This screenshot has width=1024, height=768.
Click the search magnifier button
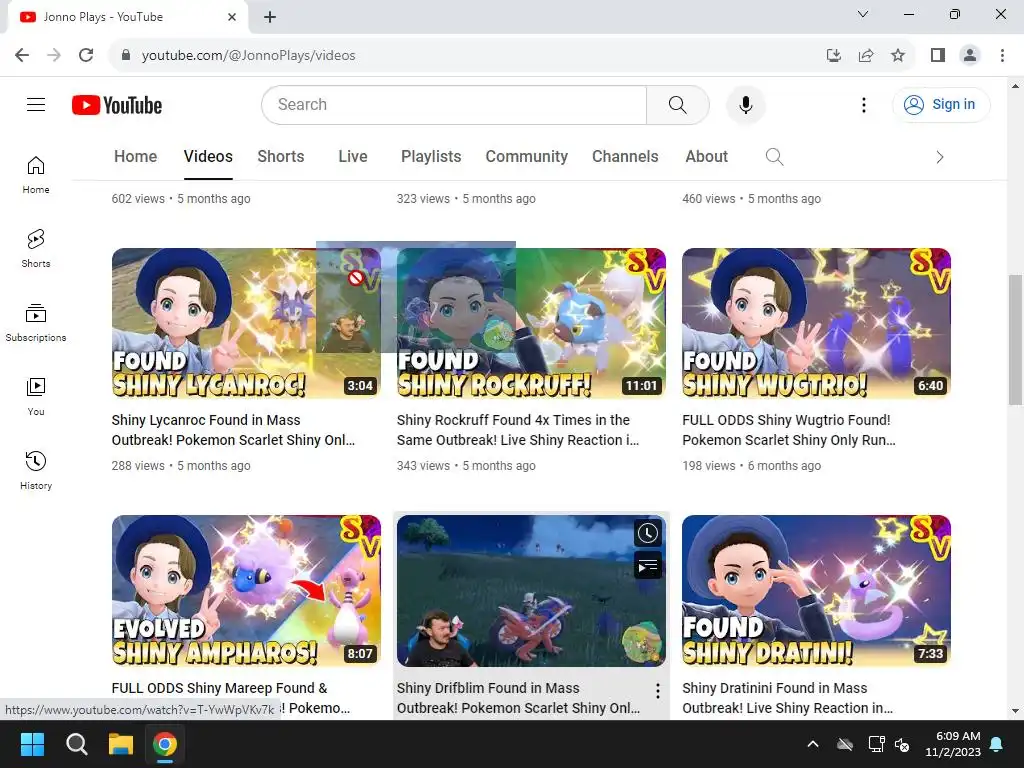pos(678,104)
